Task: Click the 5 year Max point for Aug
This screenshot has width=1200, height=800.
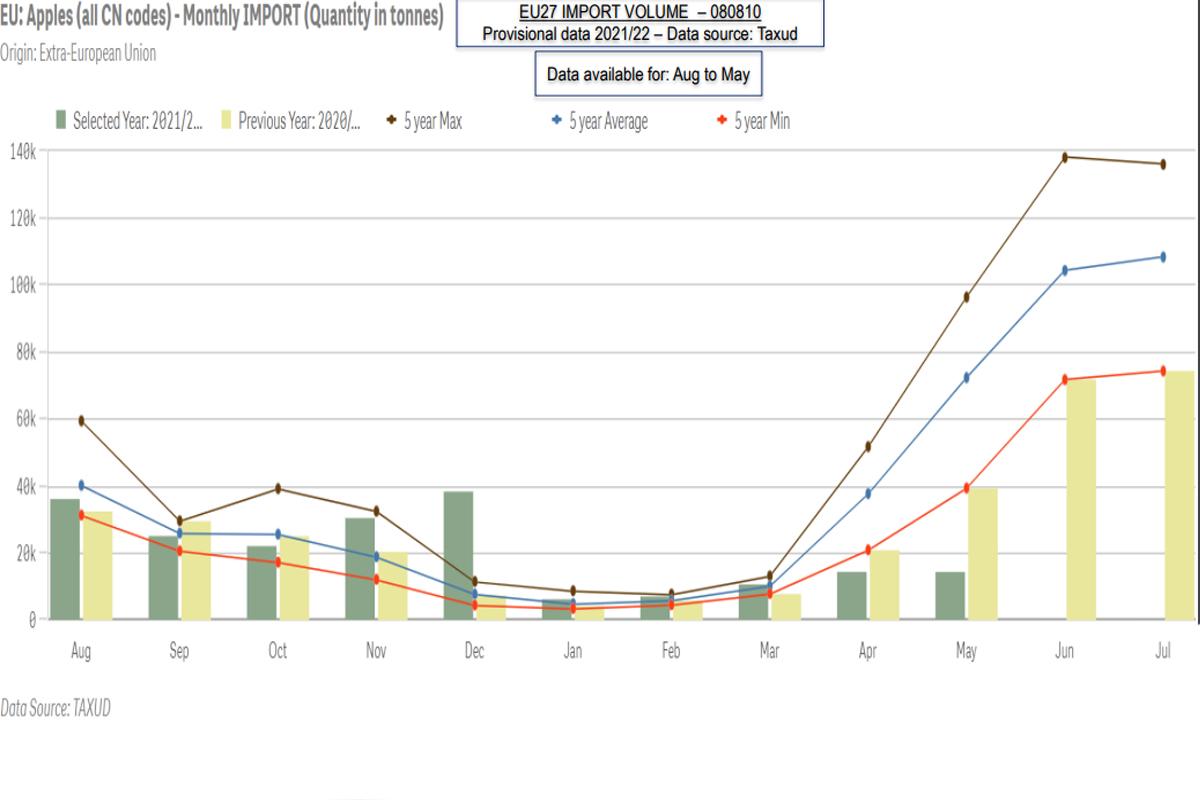Action: (x=81, y=420)
